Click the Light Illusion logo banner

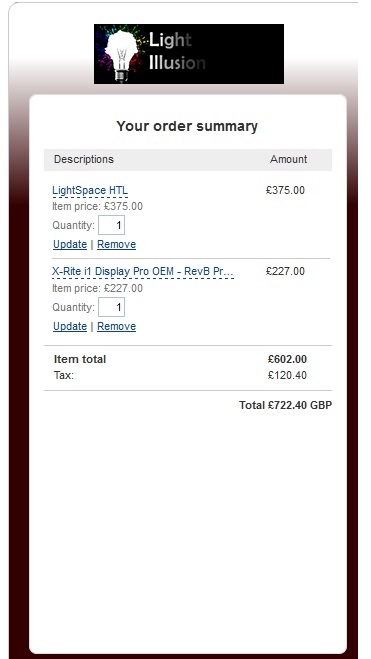pos(189,54)
